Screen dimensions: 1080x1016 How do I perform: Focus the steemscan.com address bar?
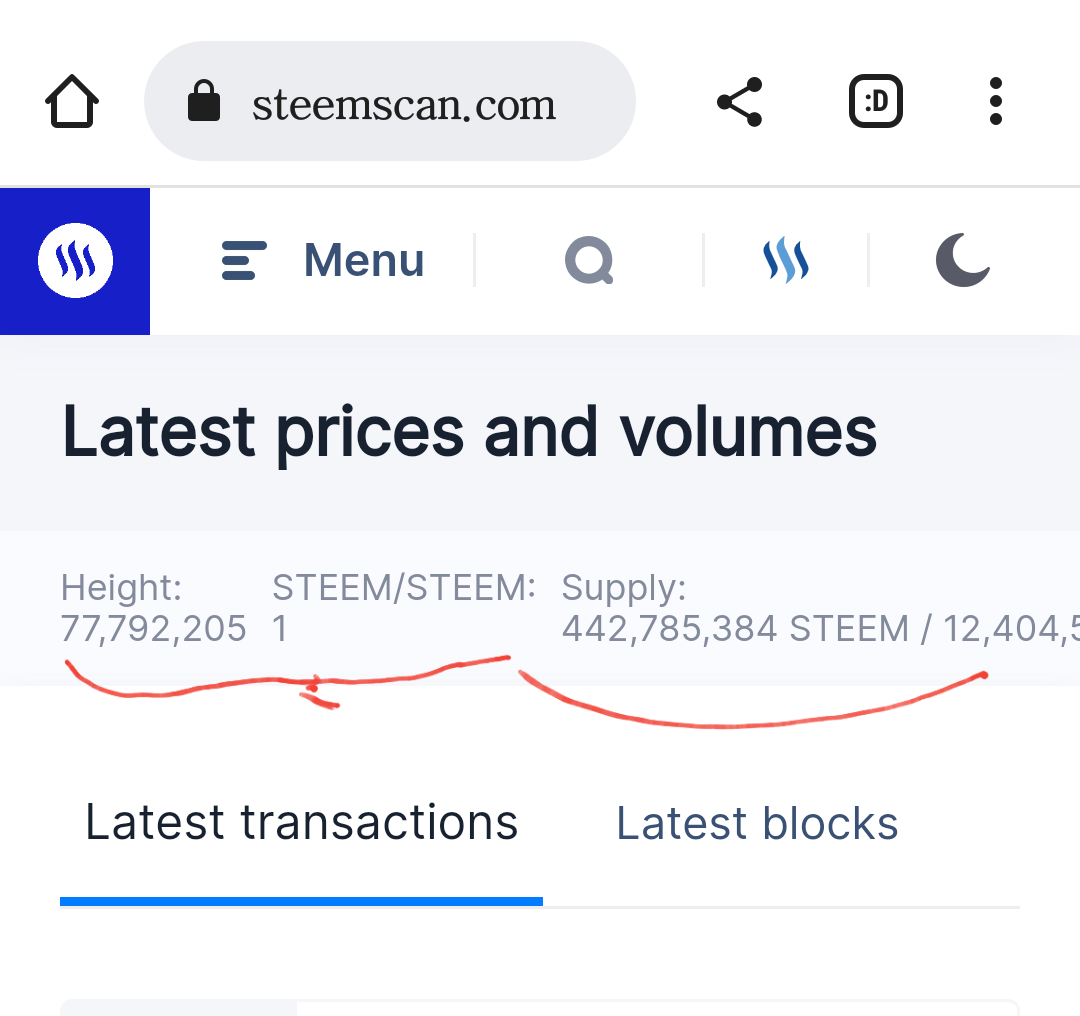point(403,104)
